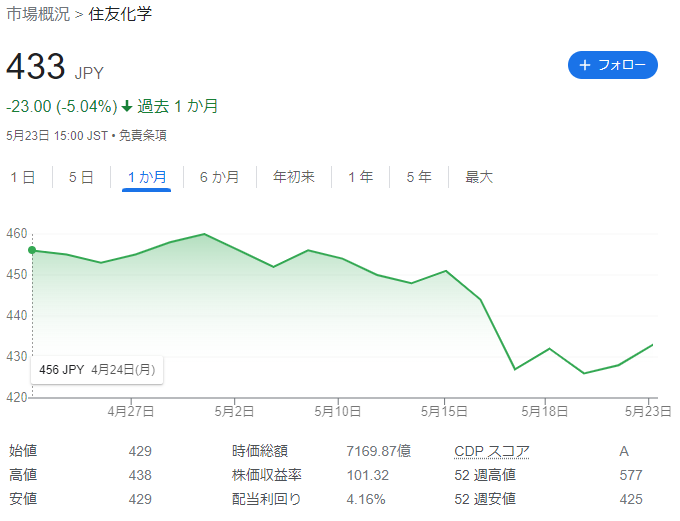This screenshot has width=680, height=521.
Task: Select the 1日 time range tab
Action: click(23, 177)
